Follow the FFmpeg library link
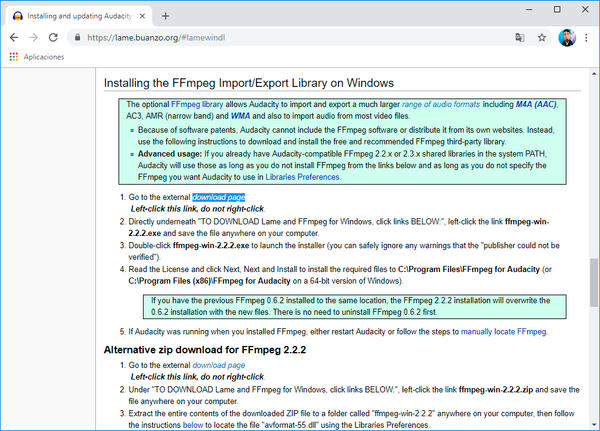The width and height of the screenshot is (600, 431). tap(197, 104)
